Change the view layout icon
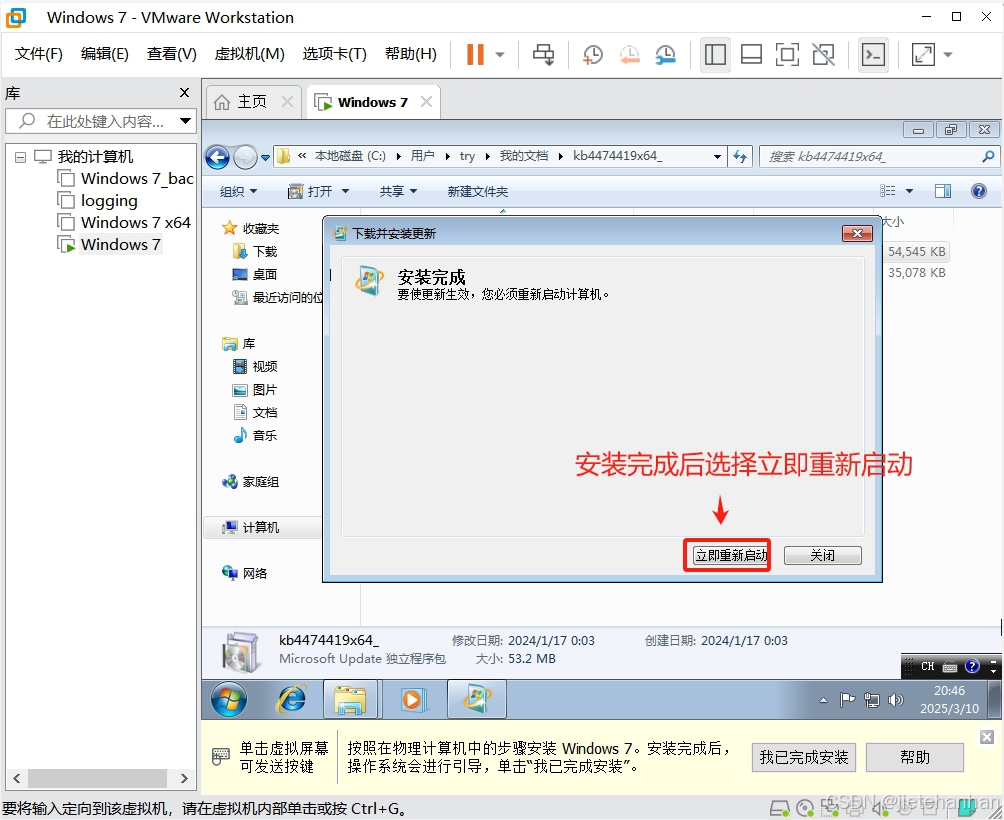The image size is (1004, 820). (x=887, y=191)
